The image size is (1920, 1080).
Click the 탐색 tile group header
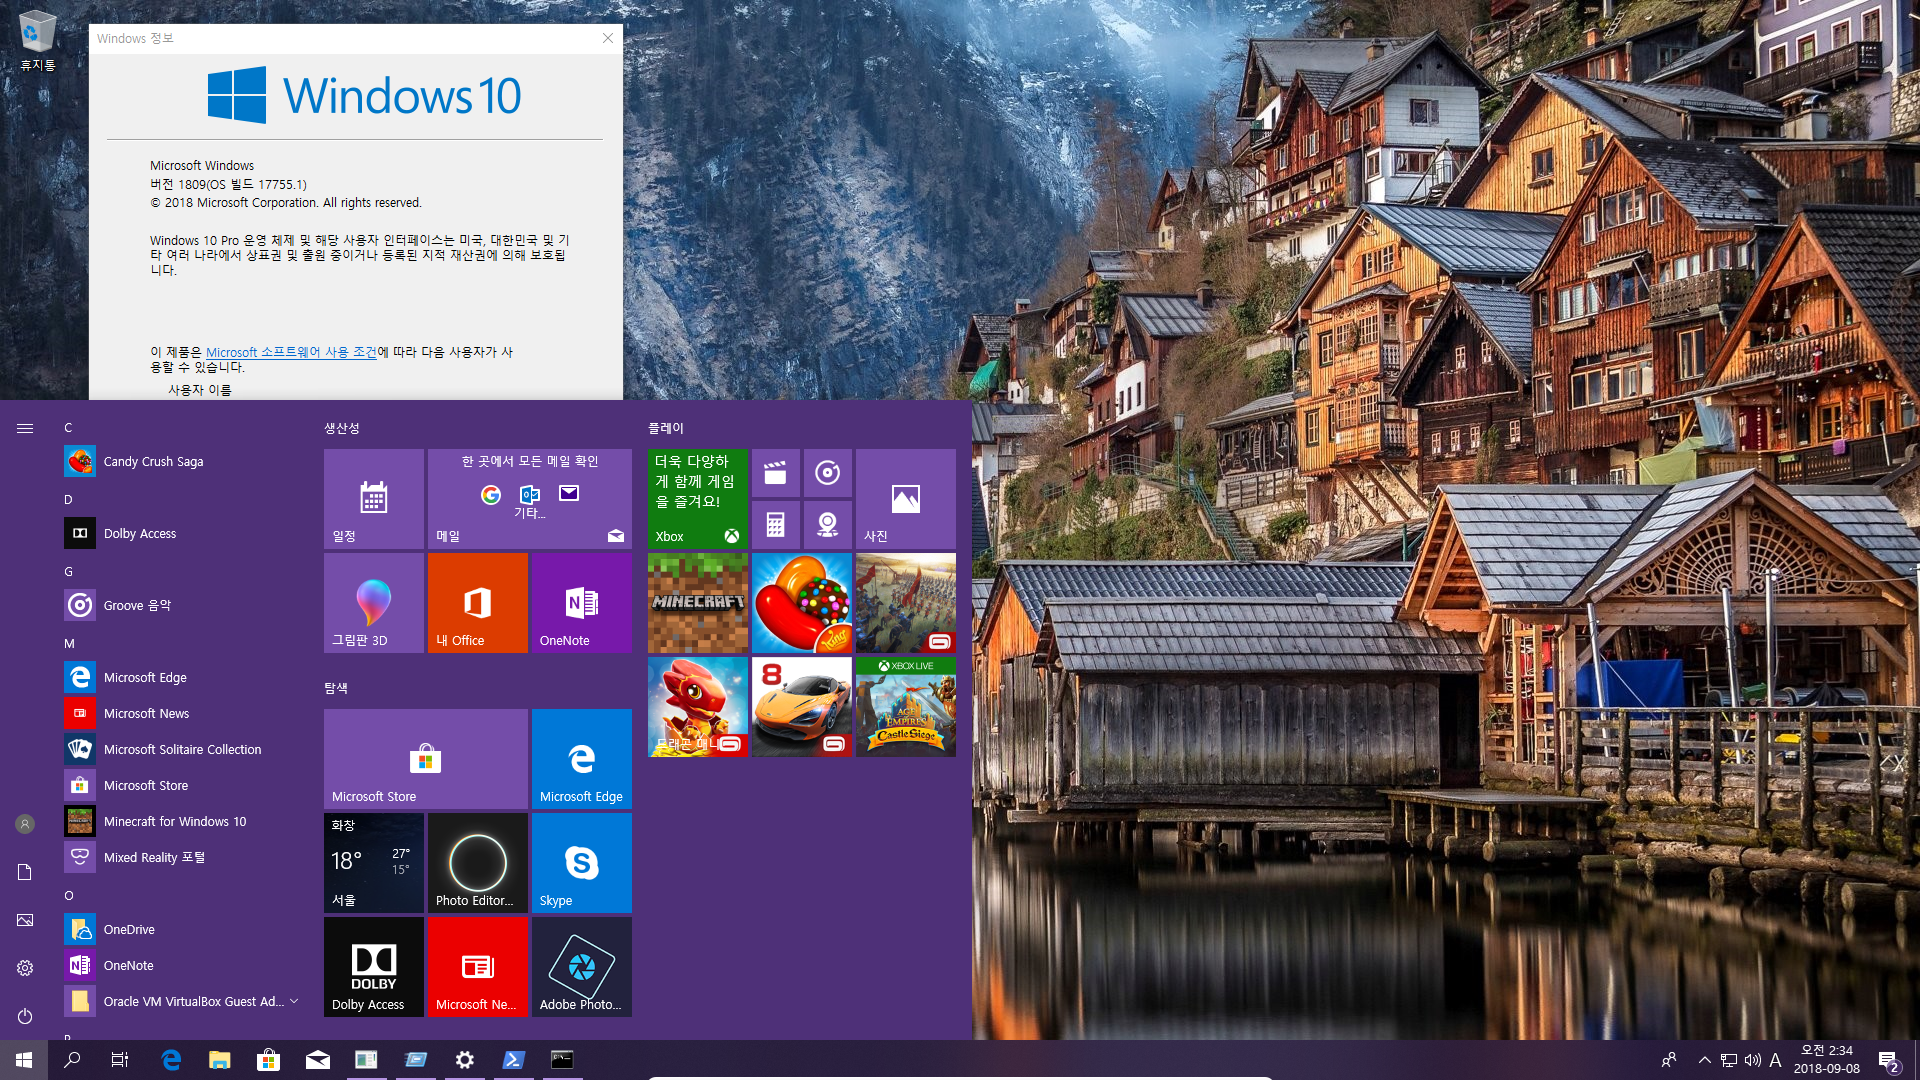coord(336,688)
